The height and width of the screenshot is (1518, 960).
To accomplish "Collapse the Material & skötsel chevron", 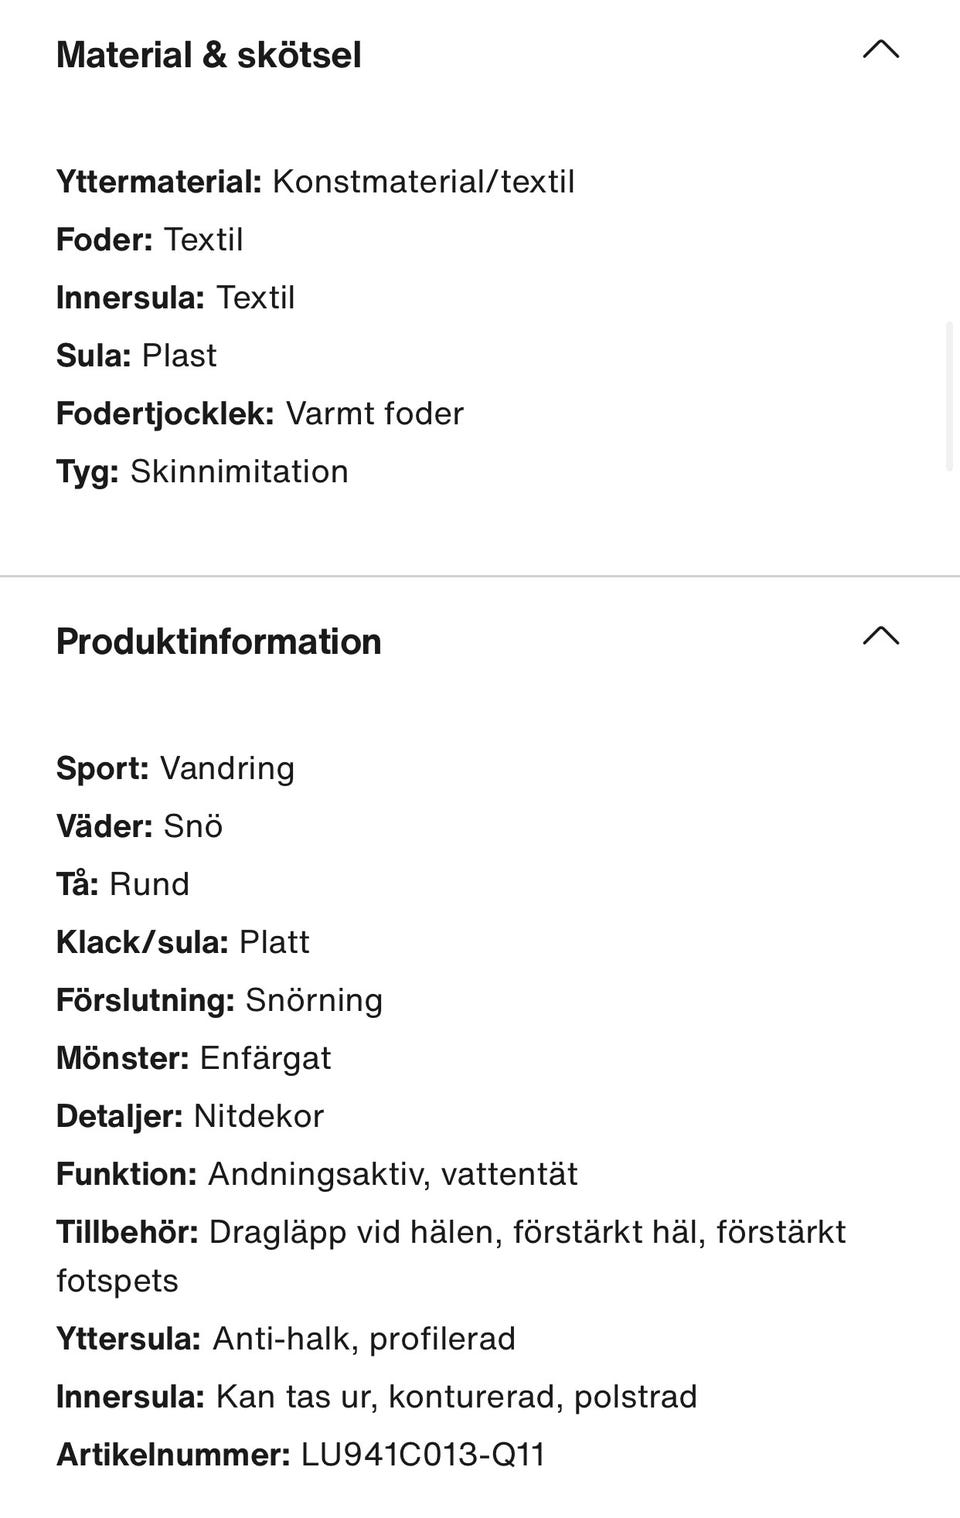I will click(880, 50).
